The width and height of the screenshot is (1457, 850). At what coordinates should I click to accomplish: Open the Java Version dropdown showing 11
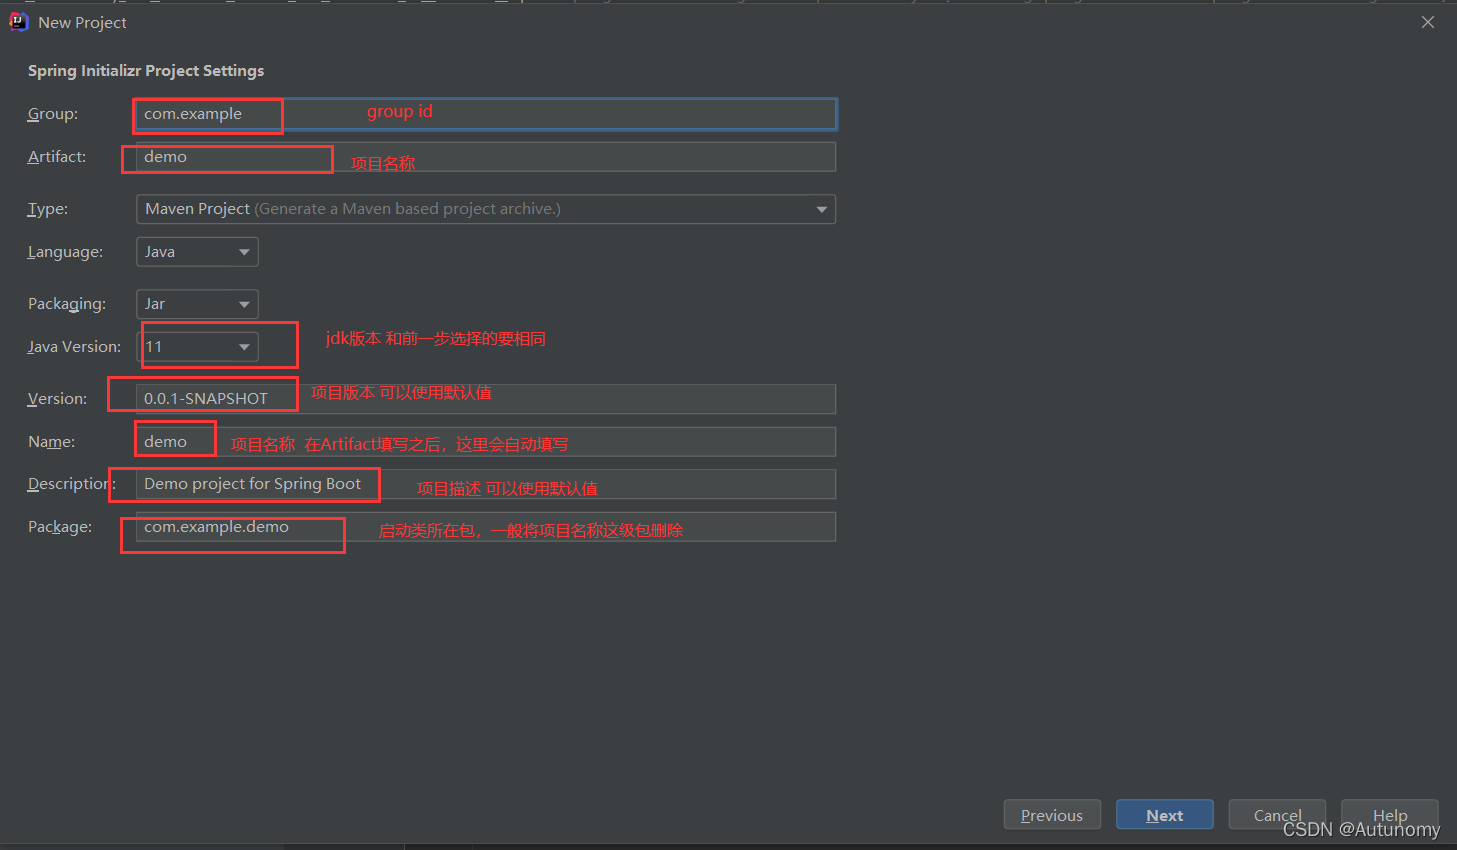click(197, 347)
